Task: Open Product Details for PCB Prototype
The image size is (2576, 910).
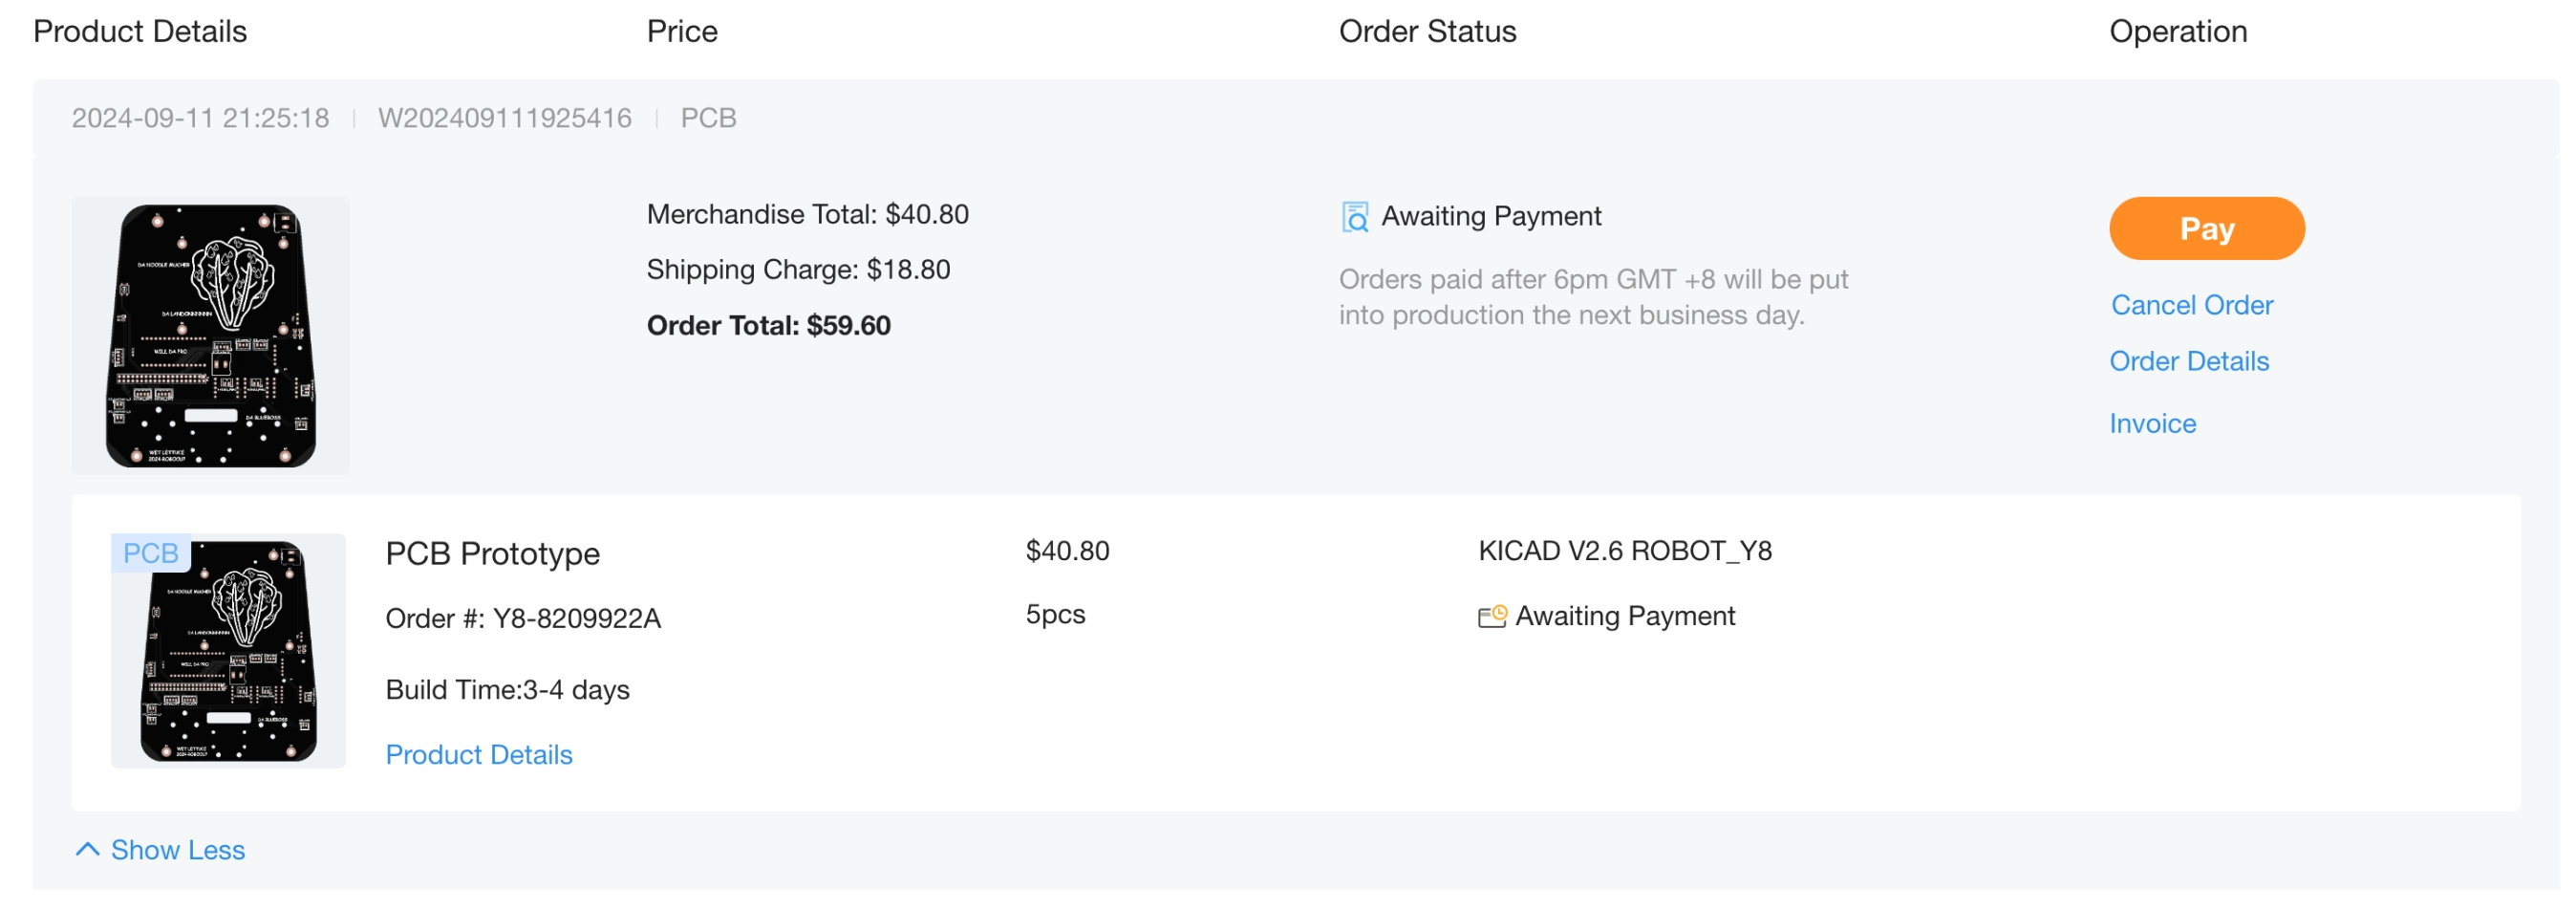Action: click(x=479, y=755)
